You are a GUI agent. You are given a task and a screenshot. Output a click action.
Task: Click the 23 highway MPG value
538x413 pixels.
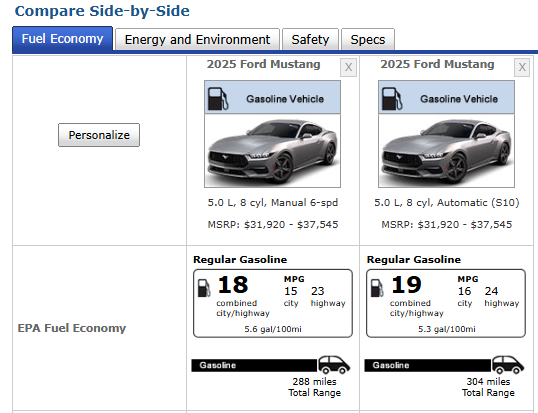318,291
